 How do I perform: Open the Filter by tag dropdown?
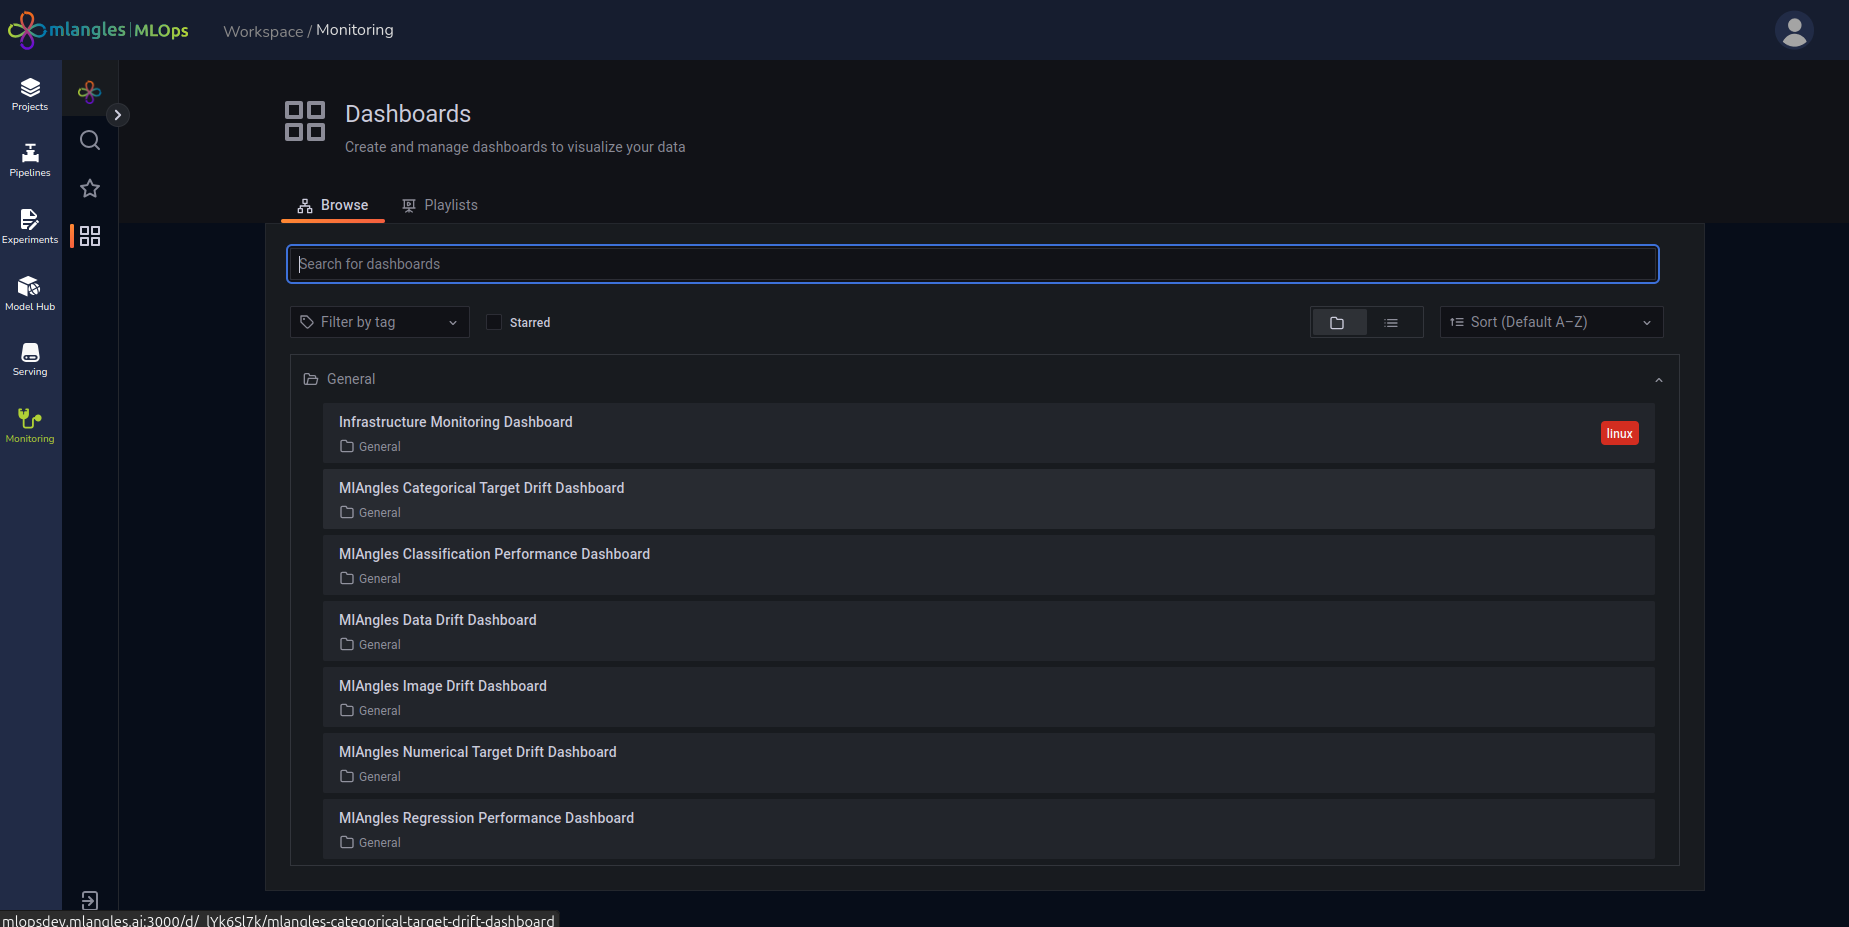(379, 322)
